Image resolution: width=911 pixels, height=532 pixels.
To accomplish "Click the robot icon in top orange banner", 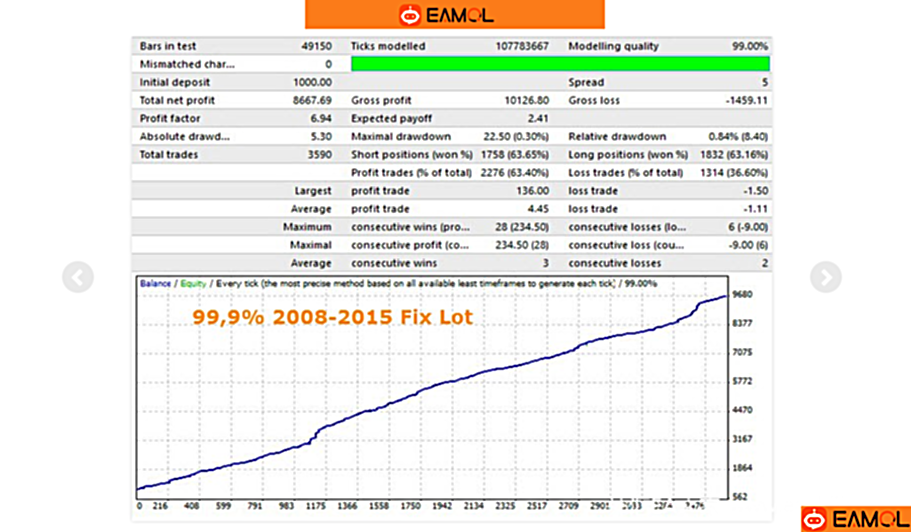I will pyautogui.click(x=410, y=14).
